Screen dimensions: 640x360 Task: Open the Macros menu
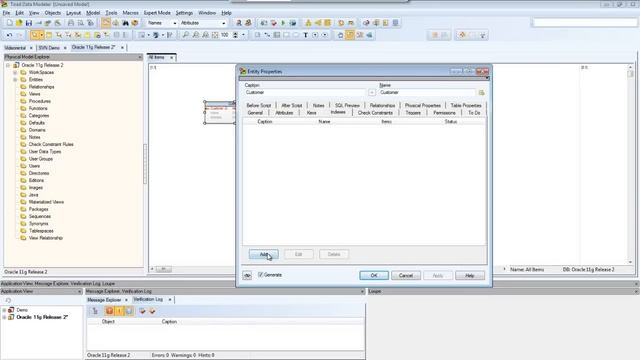pyautogui.click(x=131, y=13)
